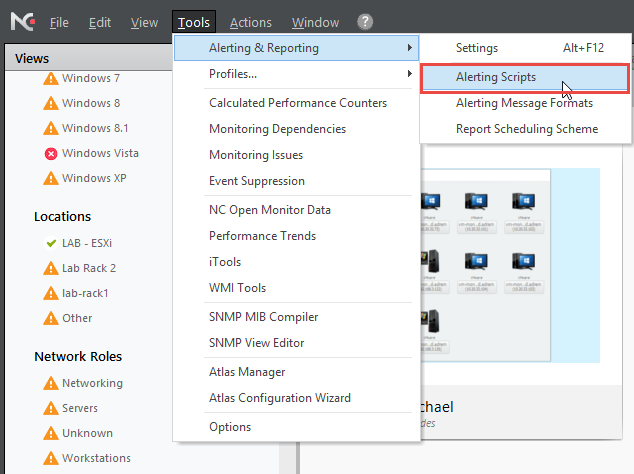
Task: Select Alerting Scripts from the submenu
Action: coord(496,77)
